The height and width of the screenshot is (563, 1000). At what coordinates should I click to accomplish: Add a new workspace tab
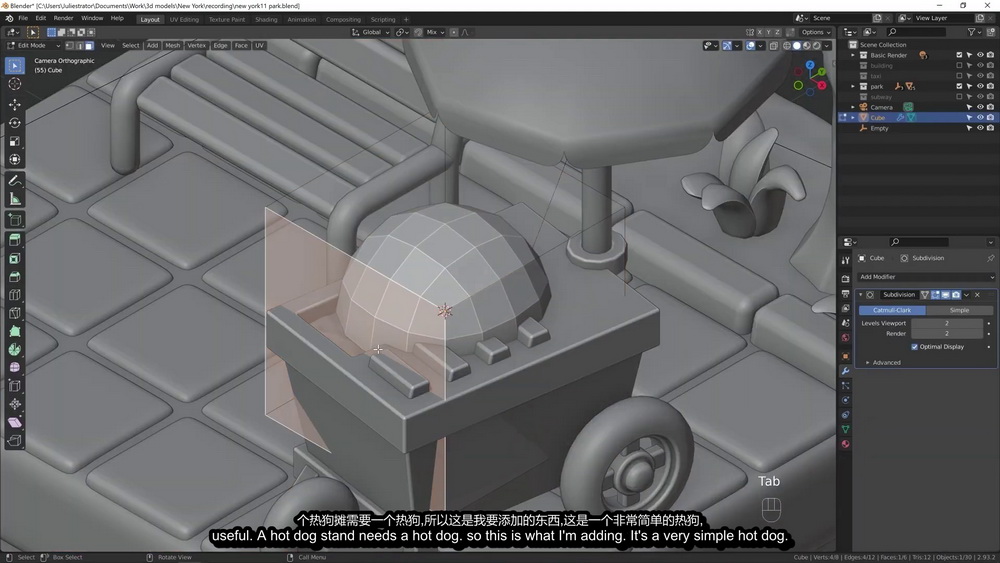406,20
